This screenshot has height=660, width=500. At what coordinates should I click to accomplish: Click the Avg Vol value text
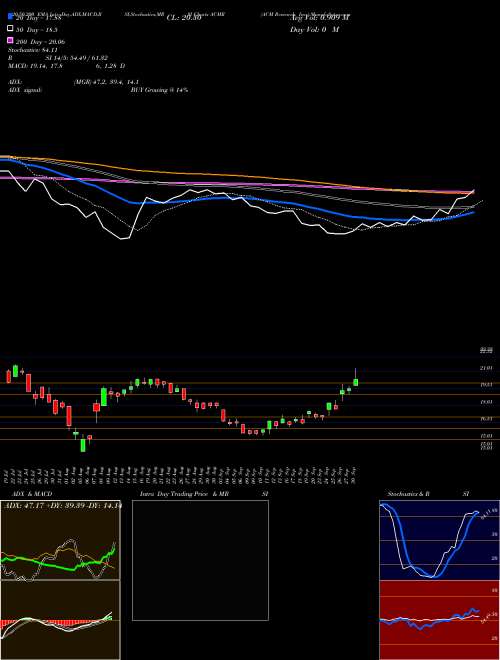(320, 17)
